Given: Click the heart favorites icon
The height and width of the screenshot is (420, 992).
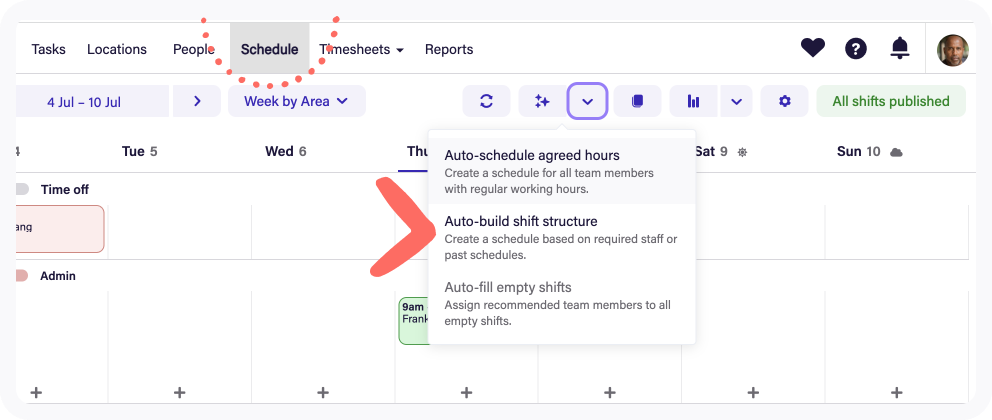Looking at the screenshot, I should (x=812, y=48).
